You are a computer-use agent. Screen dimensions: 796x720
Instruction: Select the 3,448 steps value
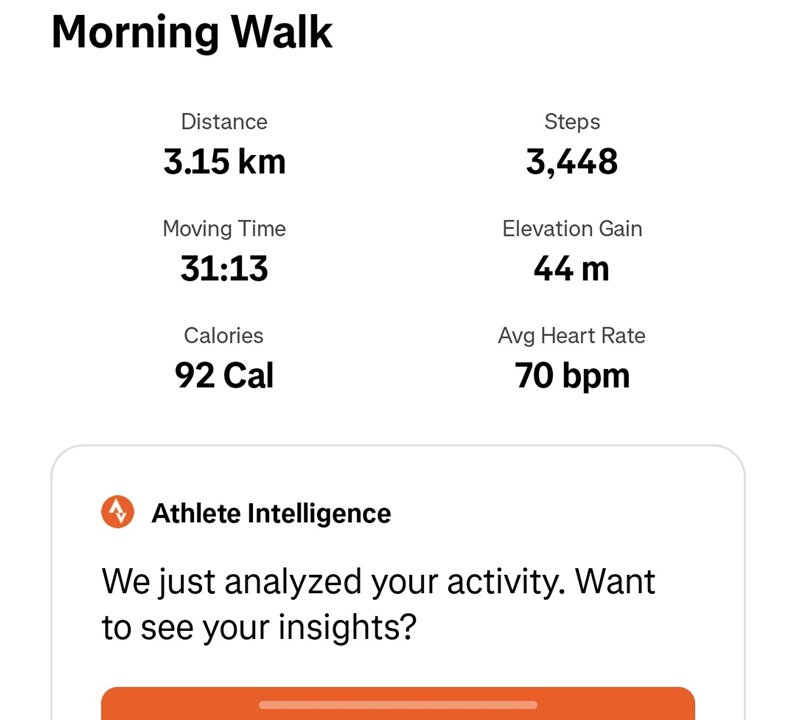[x=572, y=162]
